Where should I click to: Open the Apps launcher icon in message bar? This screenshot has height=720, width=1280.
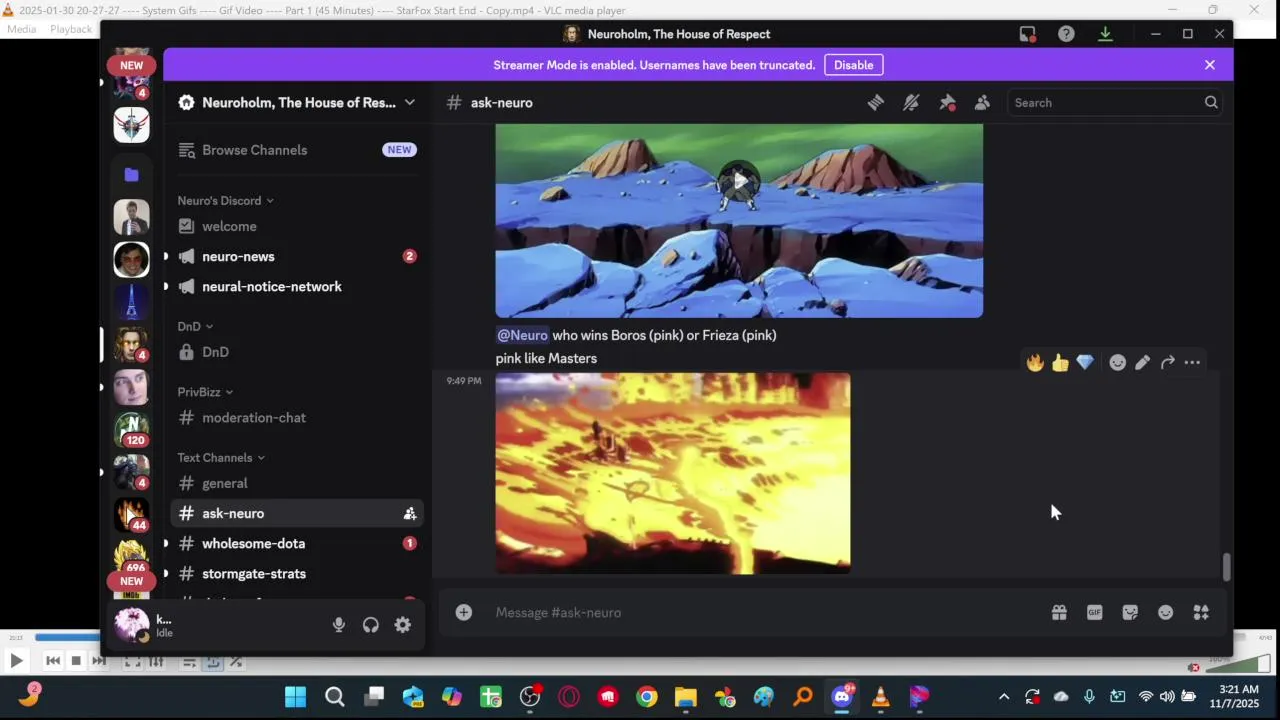tap(1201, 612)
